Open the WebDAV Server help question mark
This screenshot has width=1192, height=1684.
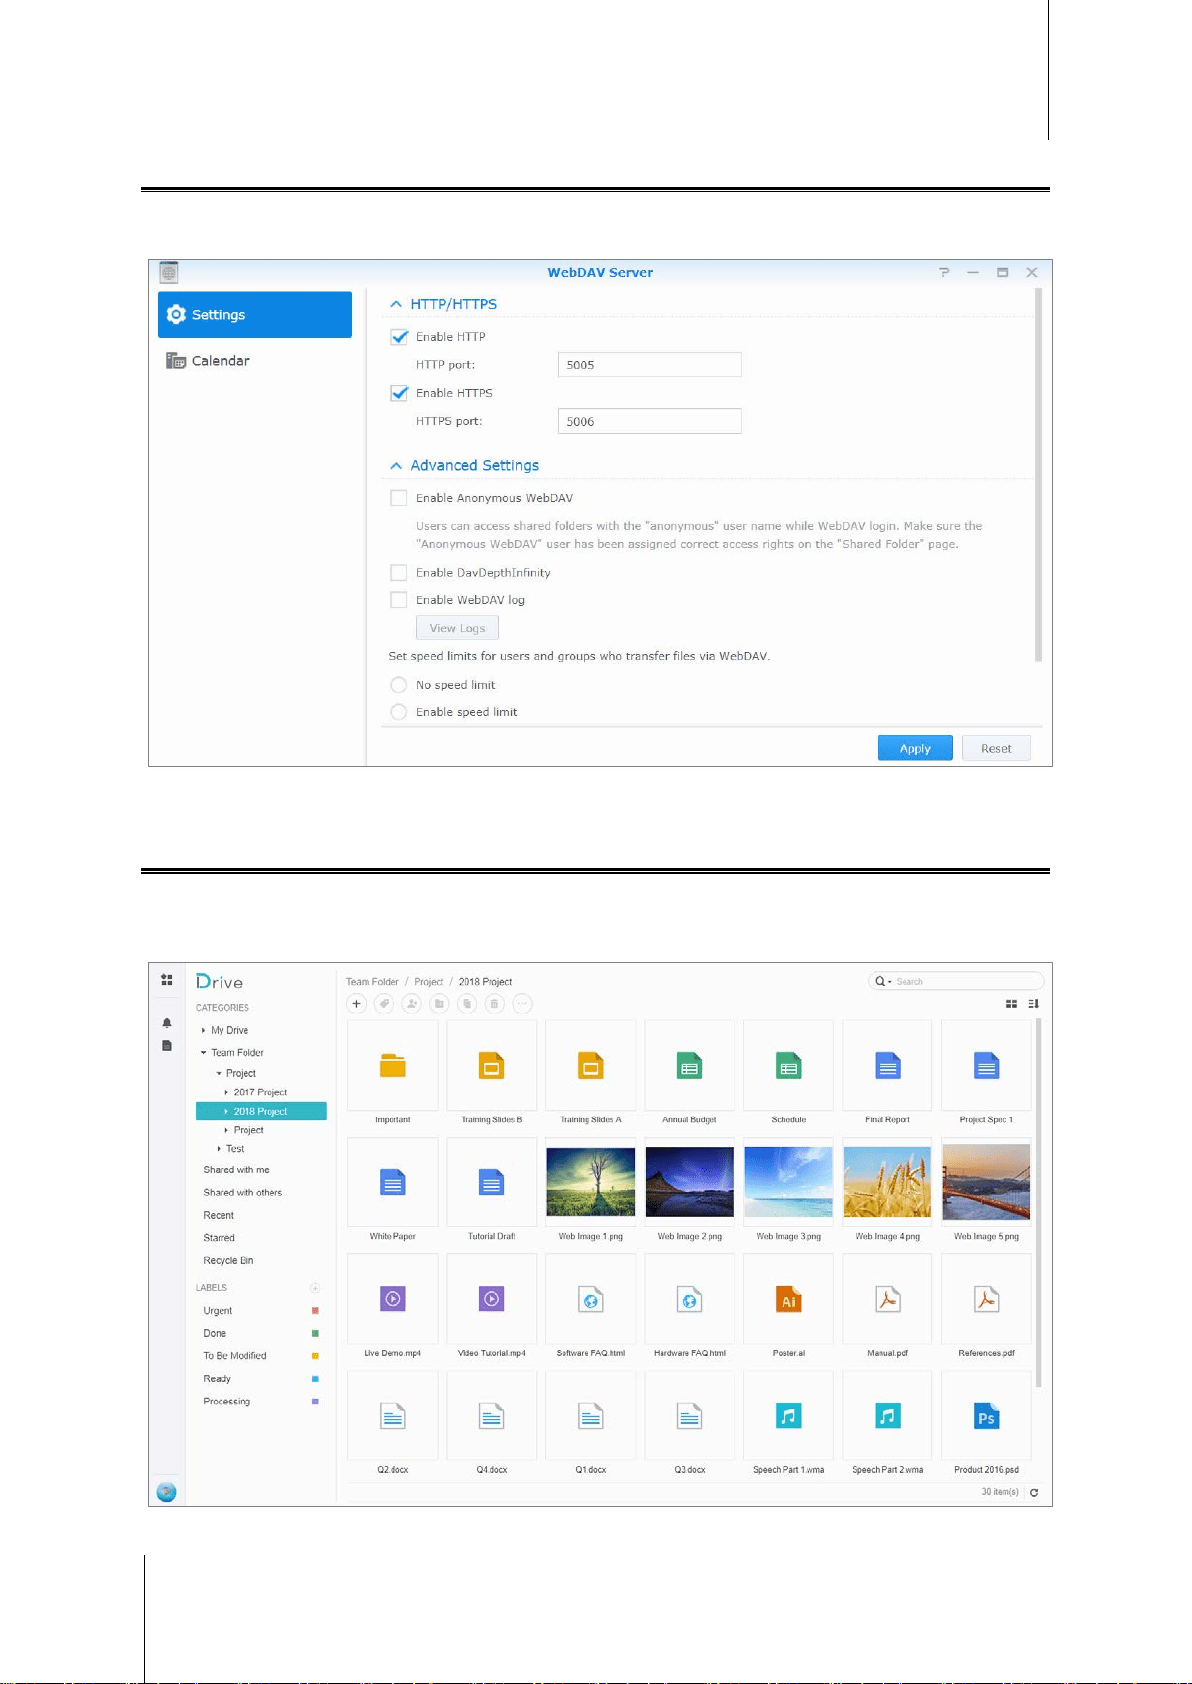coord(944,272)
